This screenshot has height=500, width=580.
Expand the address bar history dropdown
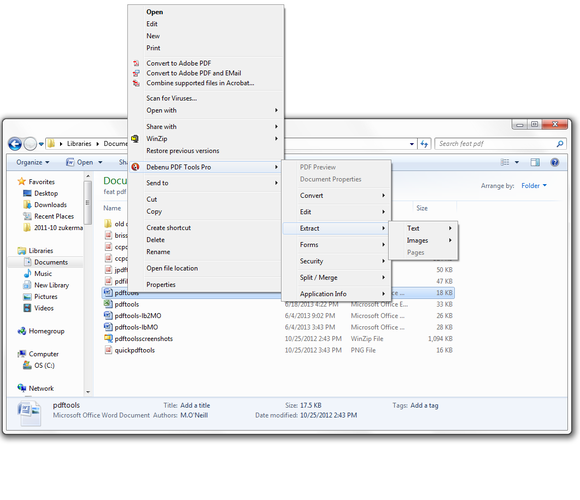coord(412,144)
